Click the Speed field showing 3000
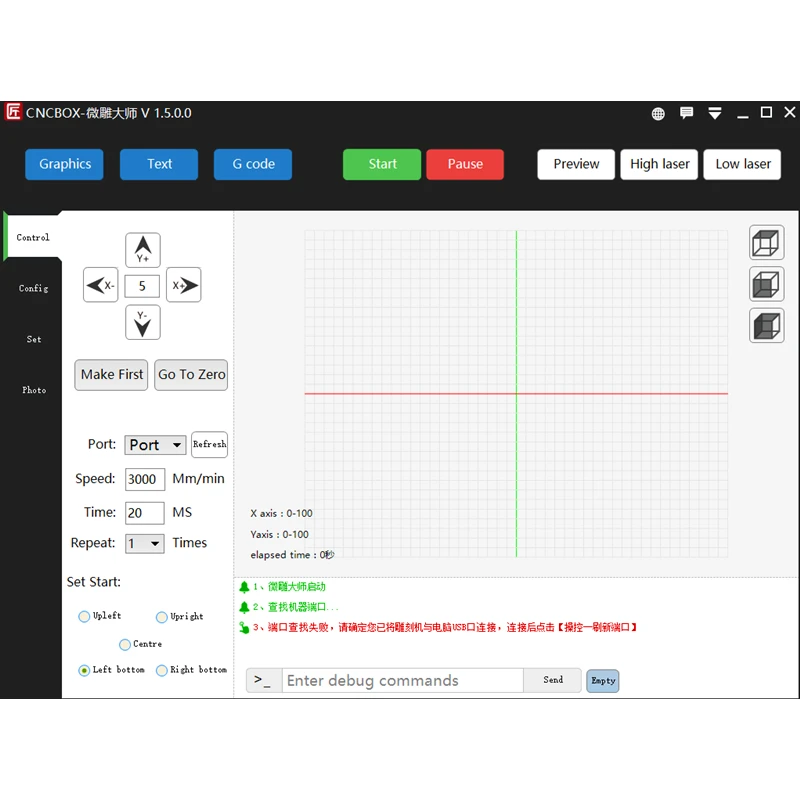The image size is (800, 800). 145,479
